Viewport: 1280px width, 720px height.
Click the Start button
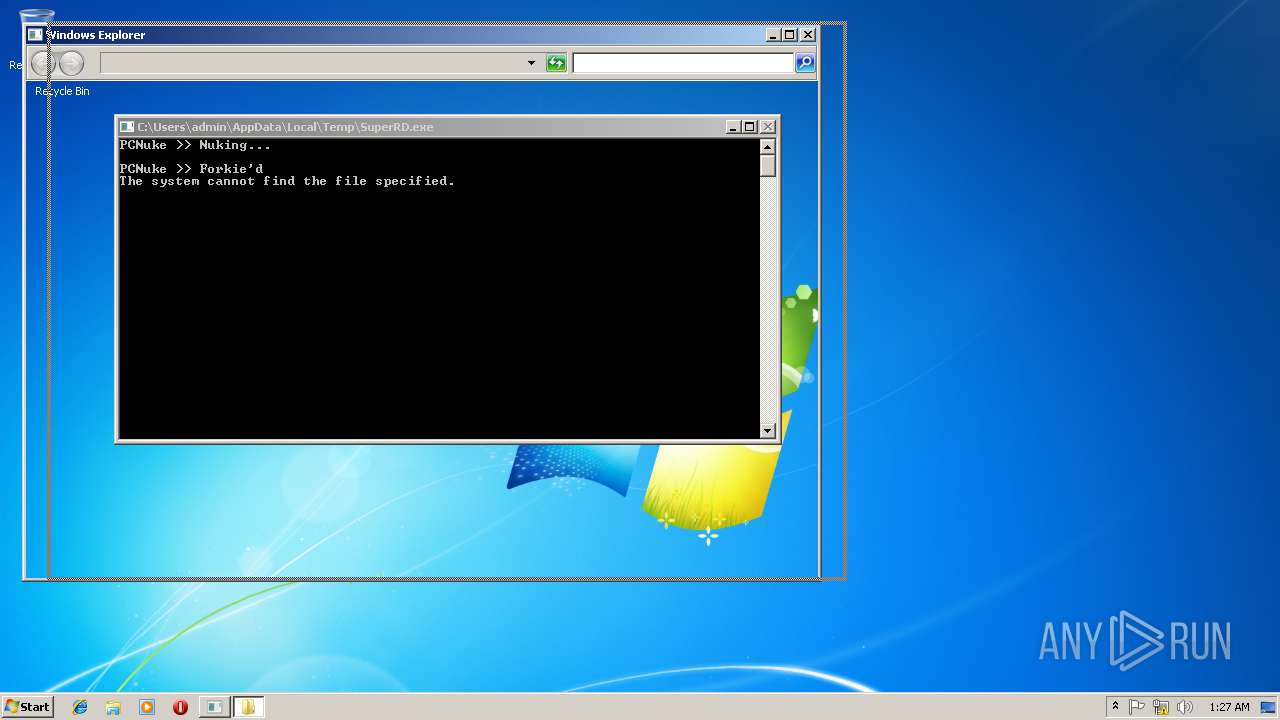(x=27, y=707)
